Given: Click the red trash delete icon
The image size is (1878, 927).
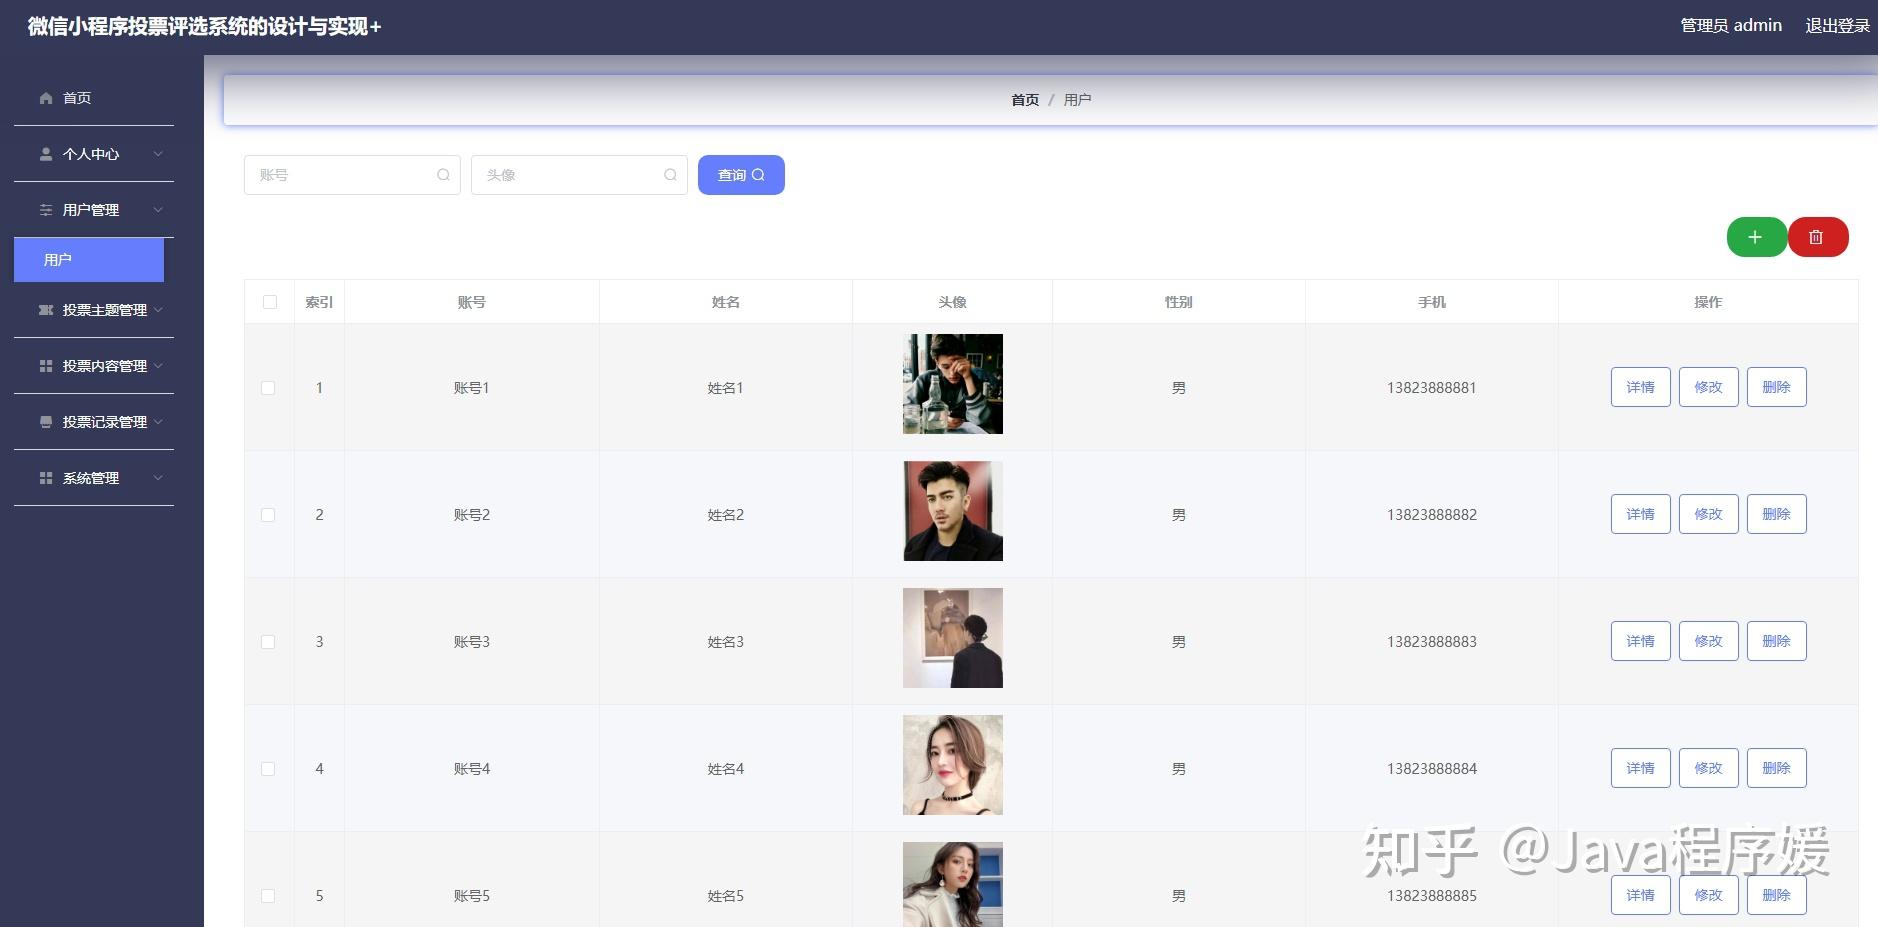Looking at the screenshot, I should (1818, 237).
